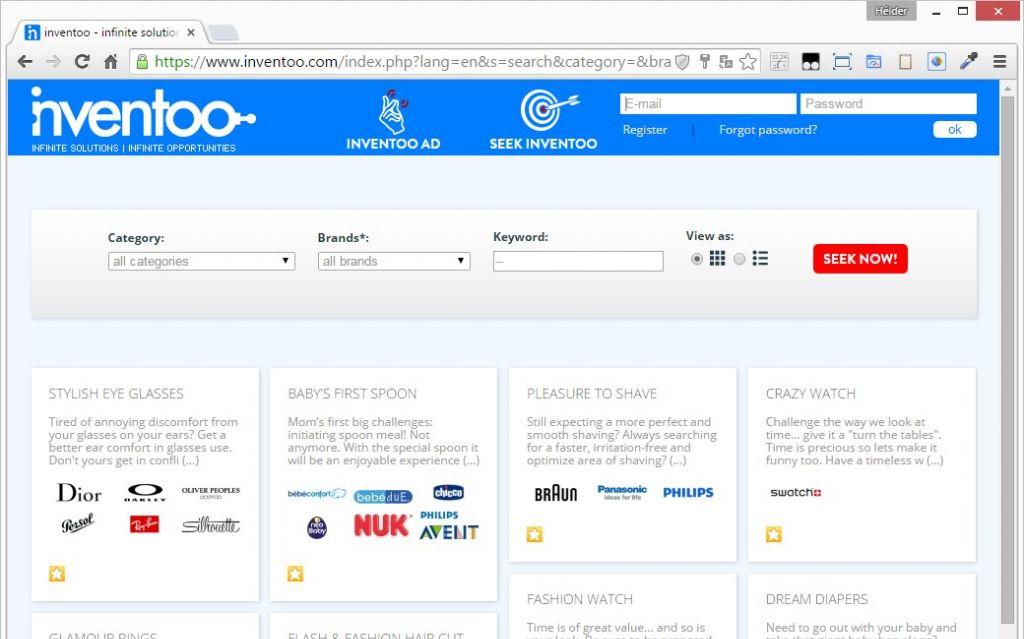
Task: Click the star icon under Pleasure to Shave
Action: coord(535,535)
